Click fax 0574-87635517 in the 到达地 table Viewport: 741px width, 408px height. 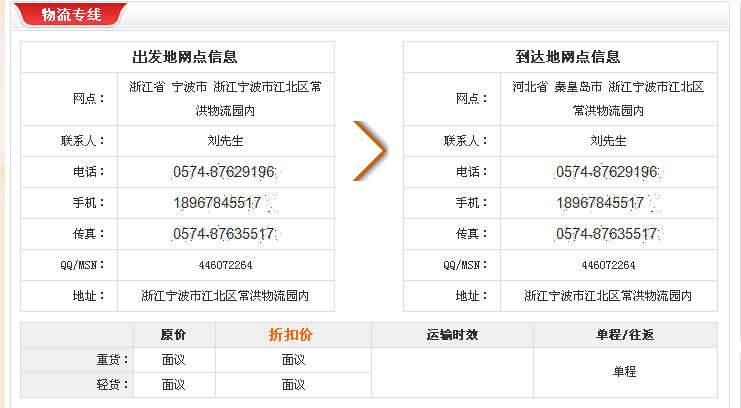(x=607, y=234)
